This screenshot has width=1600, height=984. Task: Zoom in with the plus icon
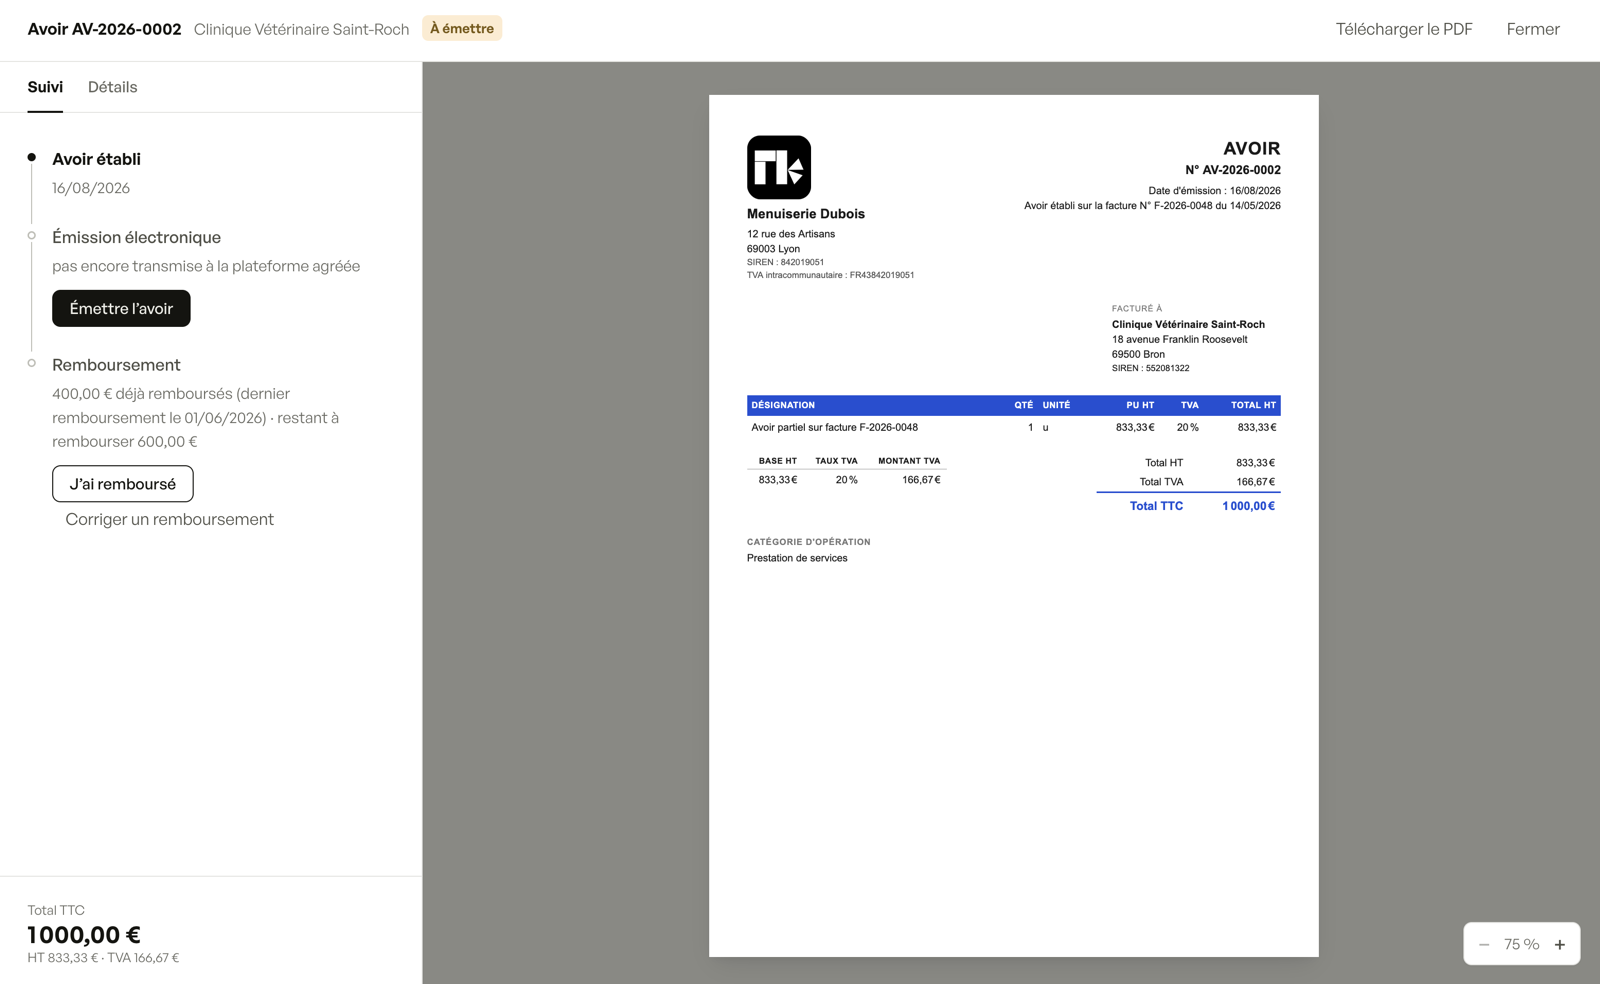1560,944
